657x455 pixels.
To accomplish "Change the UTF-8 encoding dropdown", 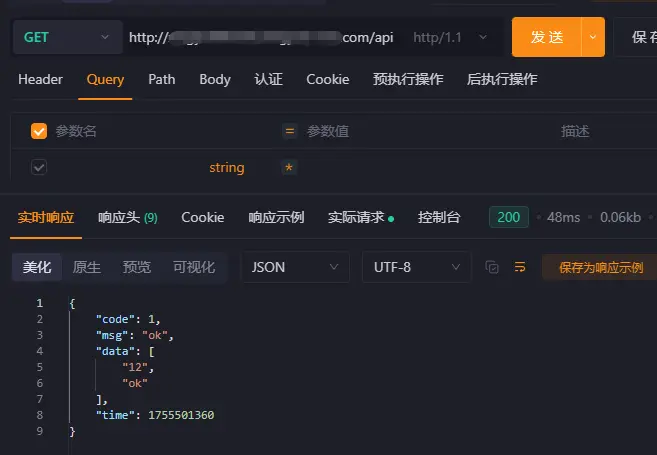I will [416, 267].
